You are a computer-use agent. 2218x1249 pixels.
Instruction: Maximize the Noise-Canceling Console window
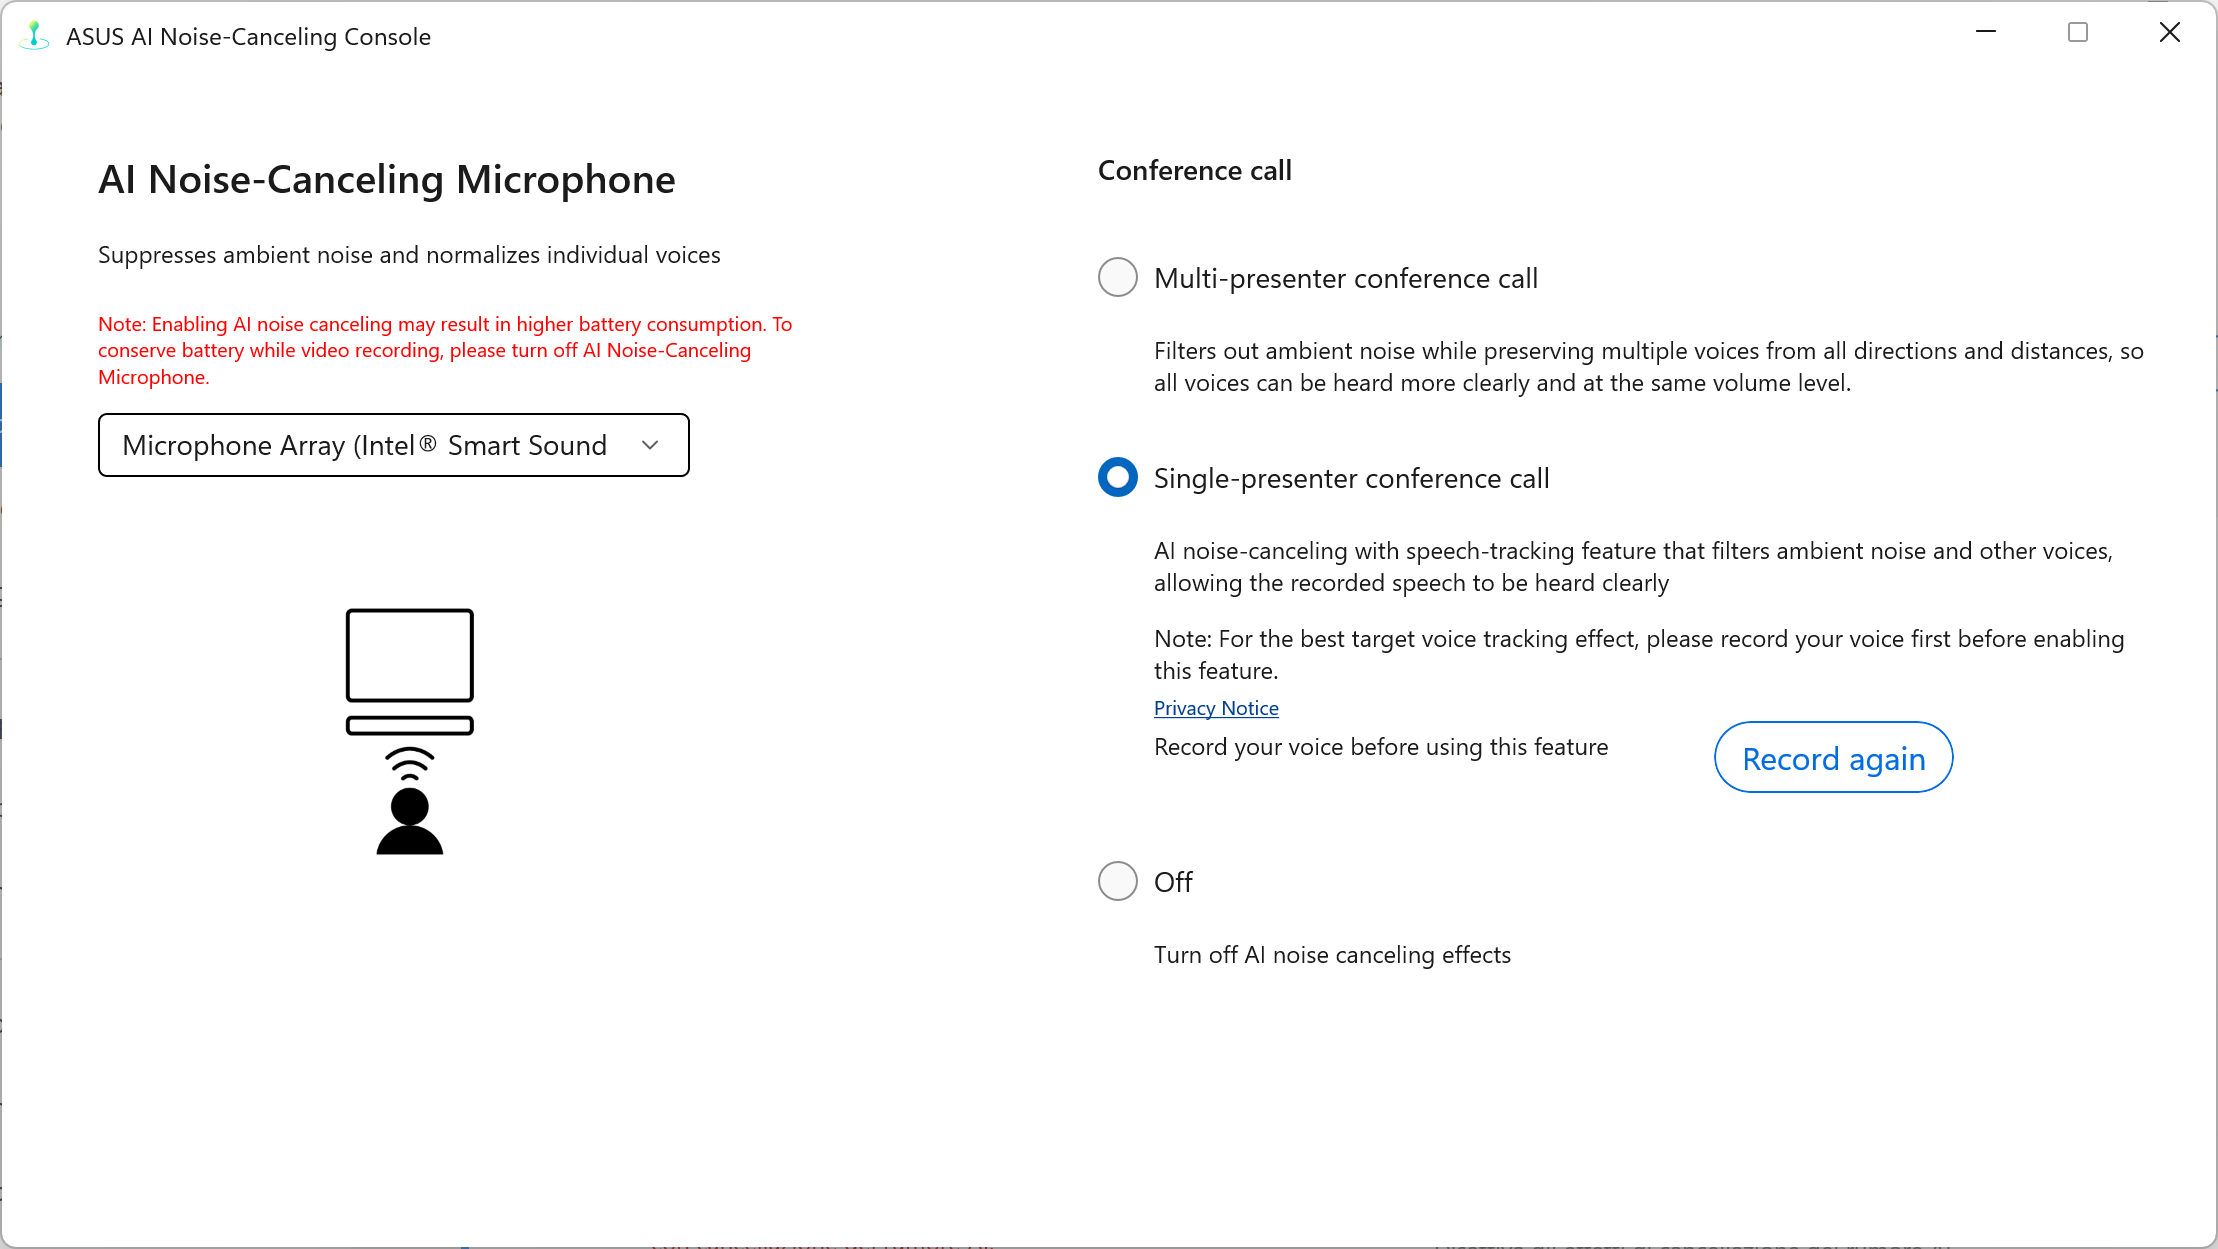click(2078, 33)
